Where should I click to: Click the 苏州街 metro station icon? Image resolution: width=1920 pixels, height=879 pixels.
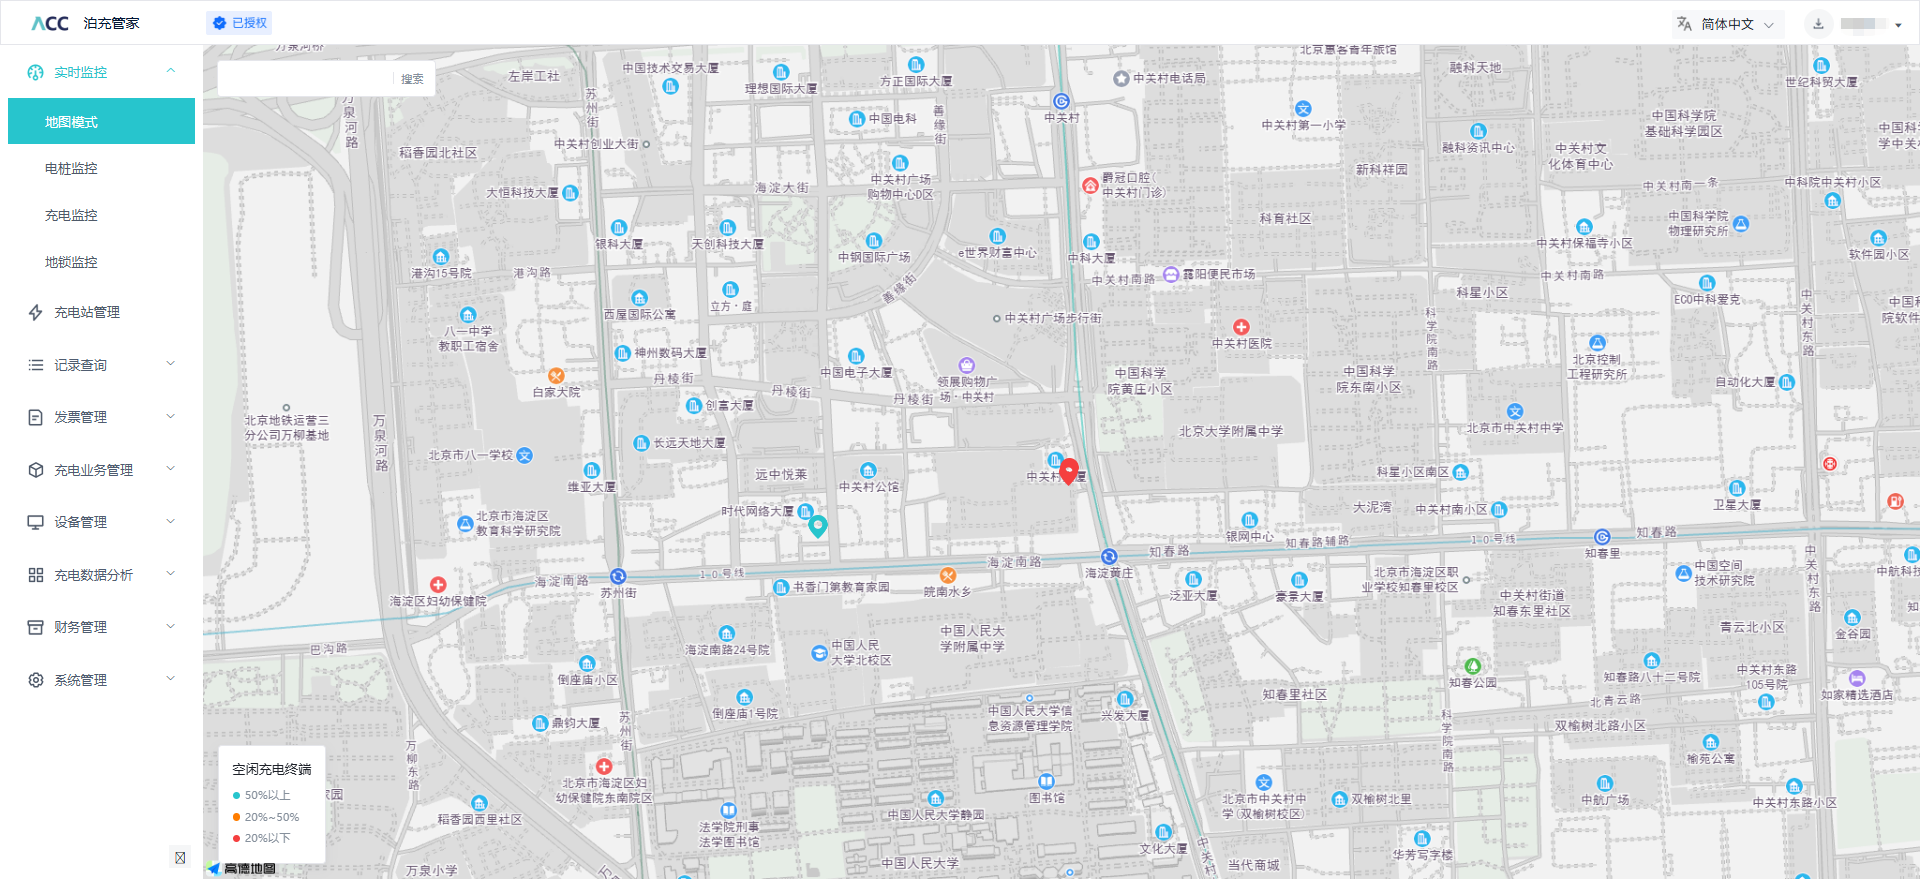pyautogui.click(x=618, y=577)
